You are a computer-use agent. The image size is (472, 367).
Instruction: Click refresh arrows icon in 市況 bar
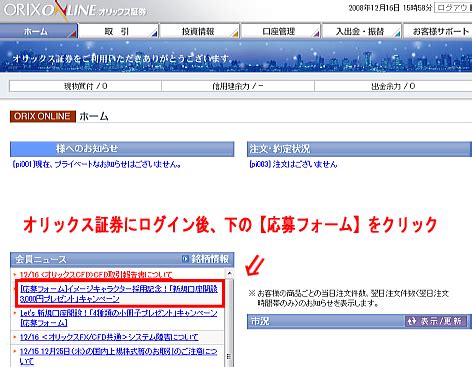pyautogui.click(x=412, y=321)
